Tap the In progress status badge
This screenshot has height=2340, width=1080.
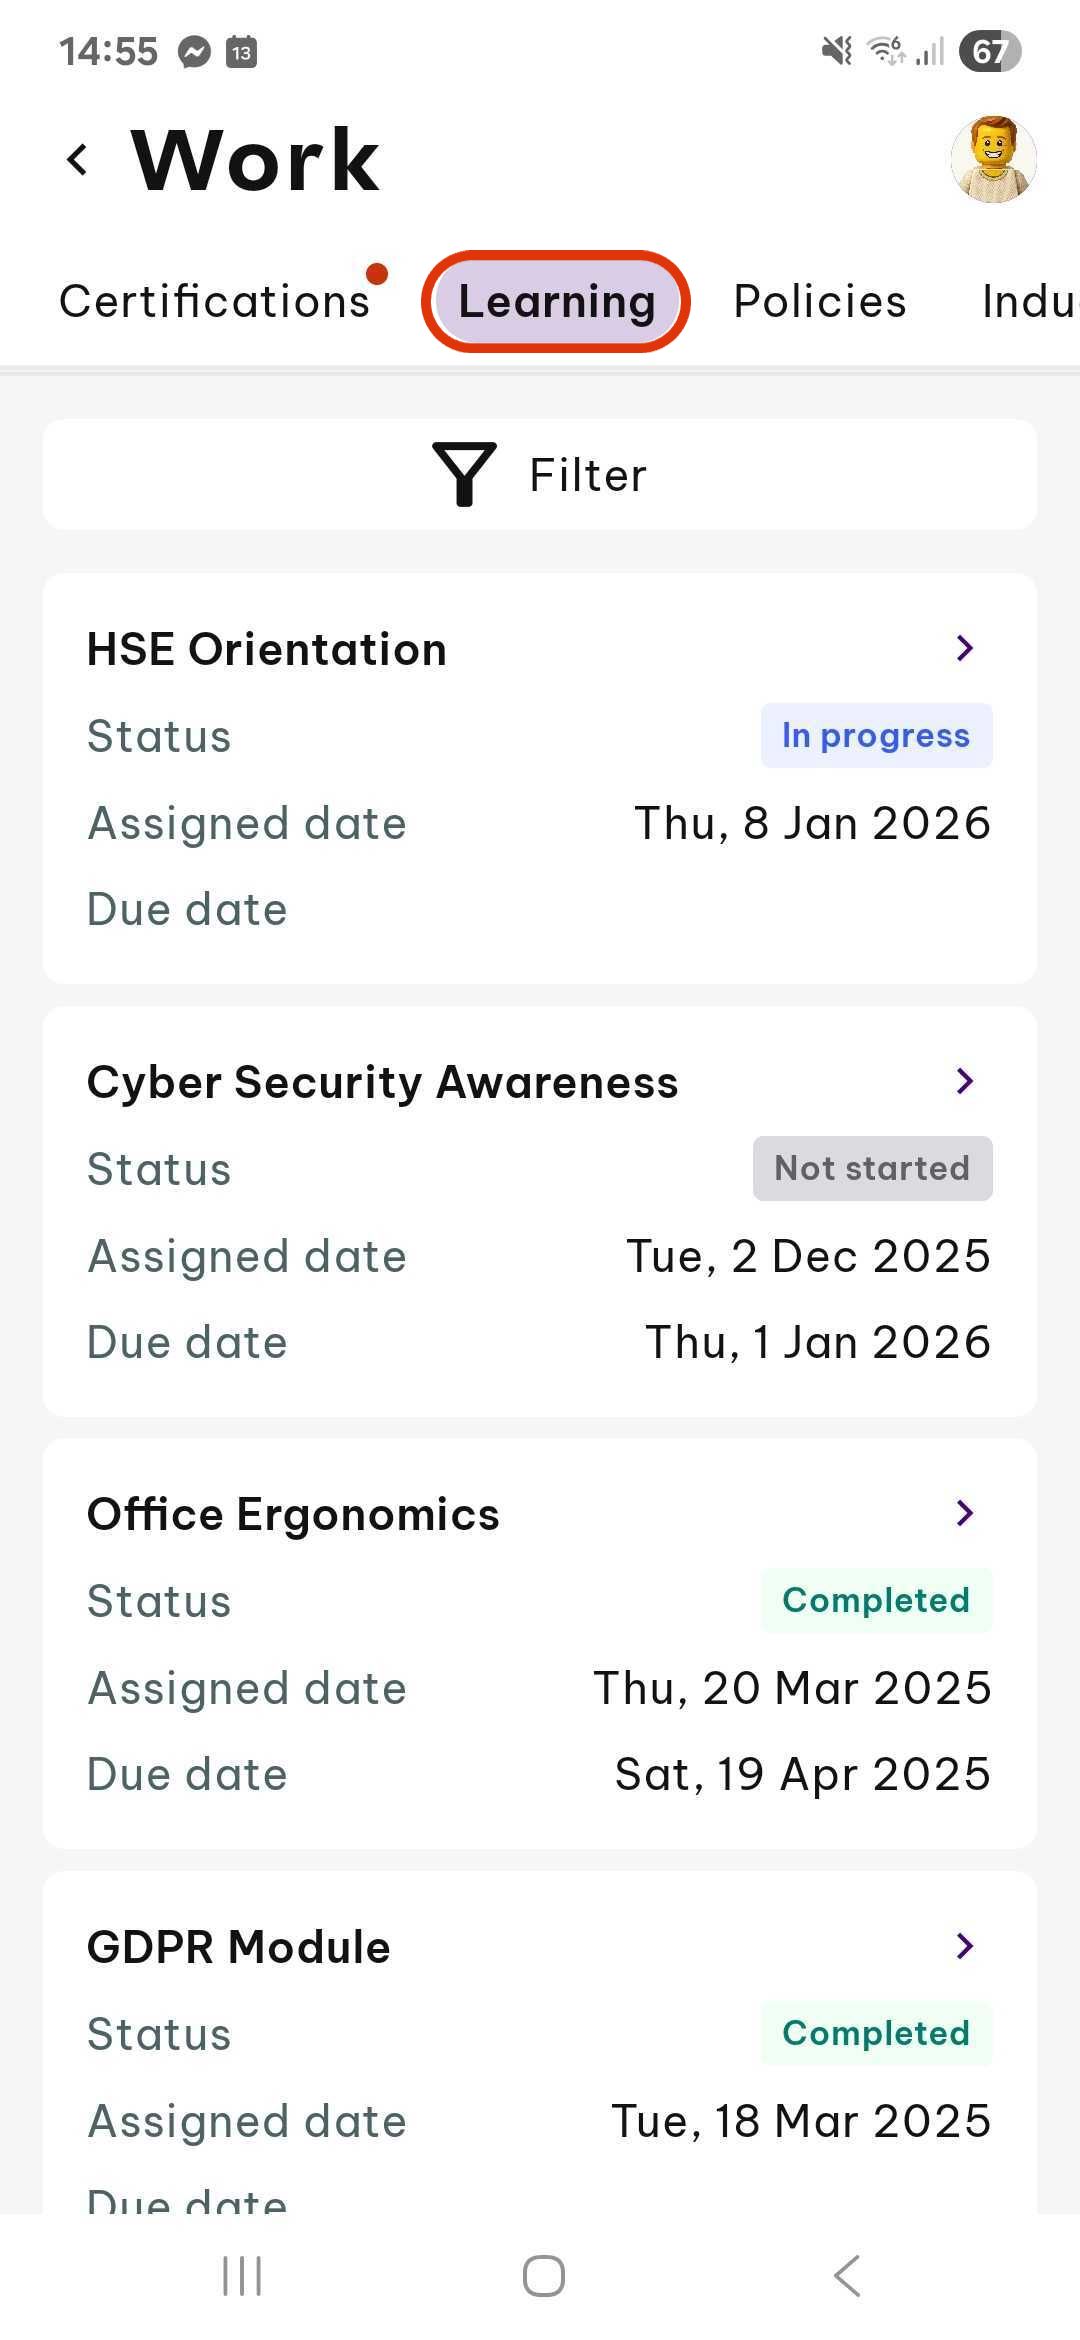click(x=877, y=736)
